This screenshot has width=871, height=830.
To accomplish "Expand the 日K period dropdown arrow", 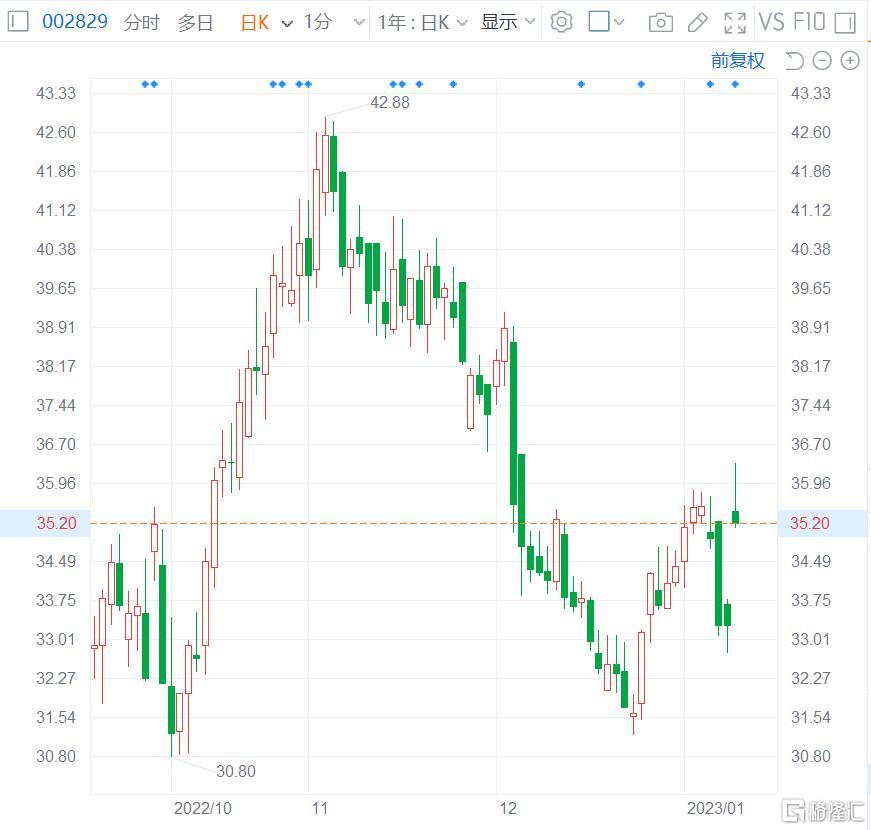I will [287, 23].
